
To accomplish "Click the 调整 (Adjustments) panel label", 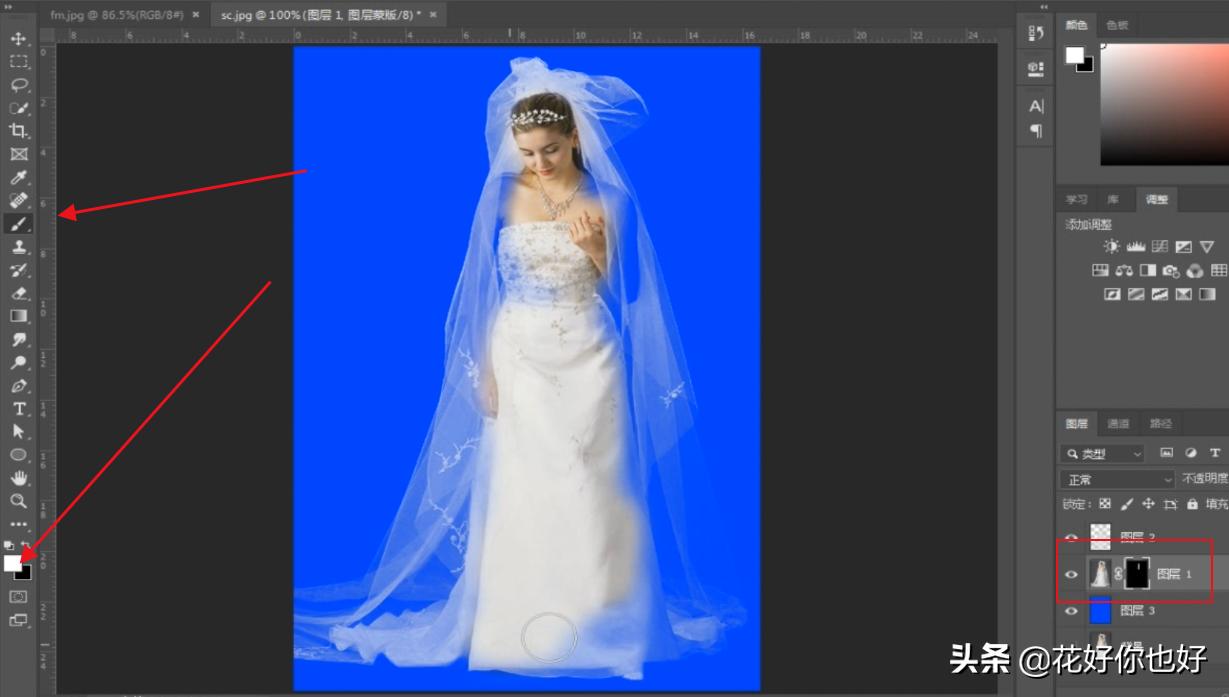I will pos(1157,199).
